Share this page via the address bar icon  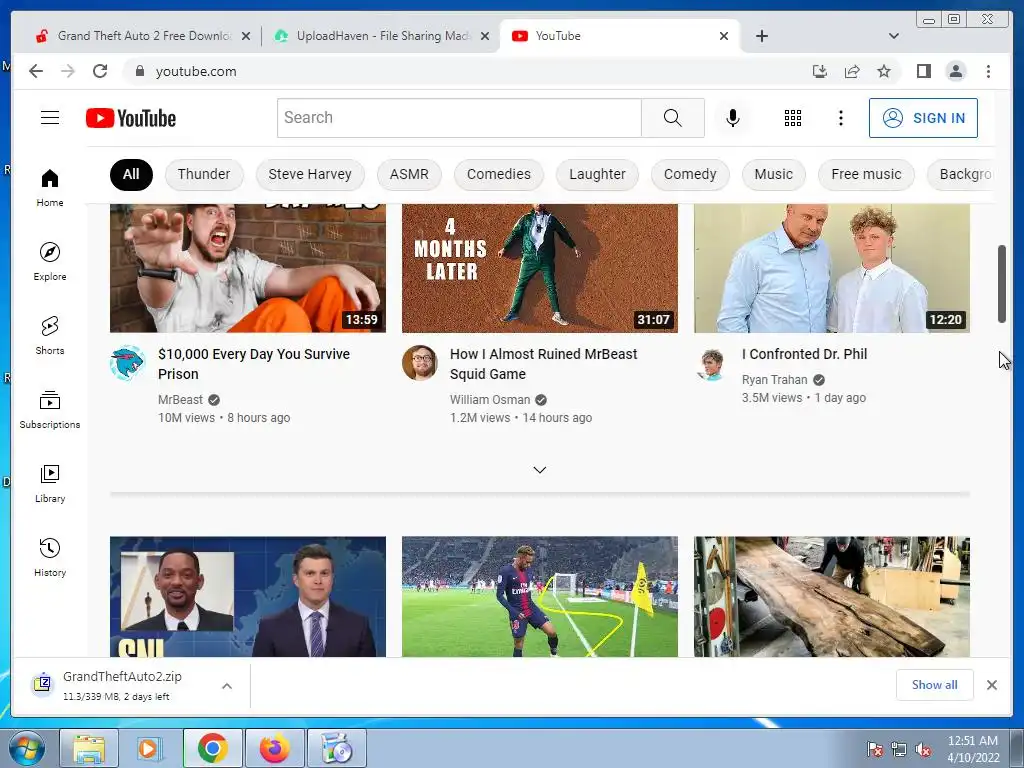(x=852, y=71)
